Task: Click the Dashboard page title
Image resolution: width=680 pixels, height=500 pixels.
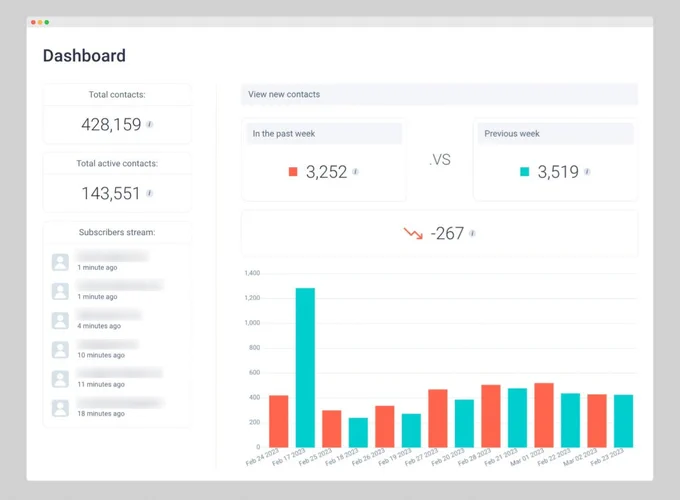Action: [x=84, y=56]
